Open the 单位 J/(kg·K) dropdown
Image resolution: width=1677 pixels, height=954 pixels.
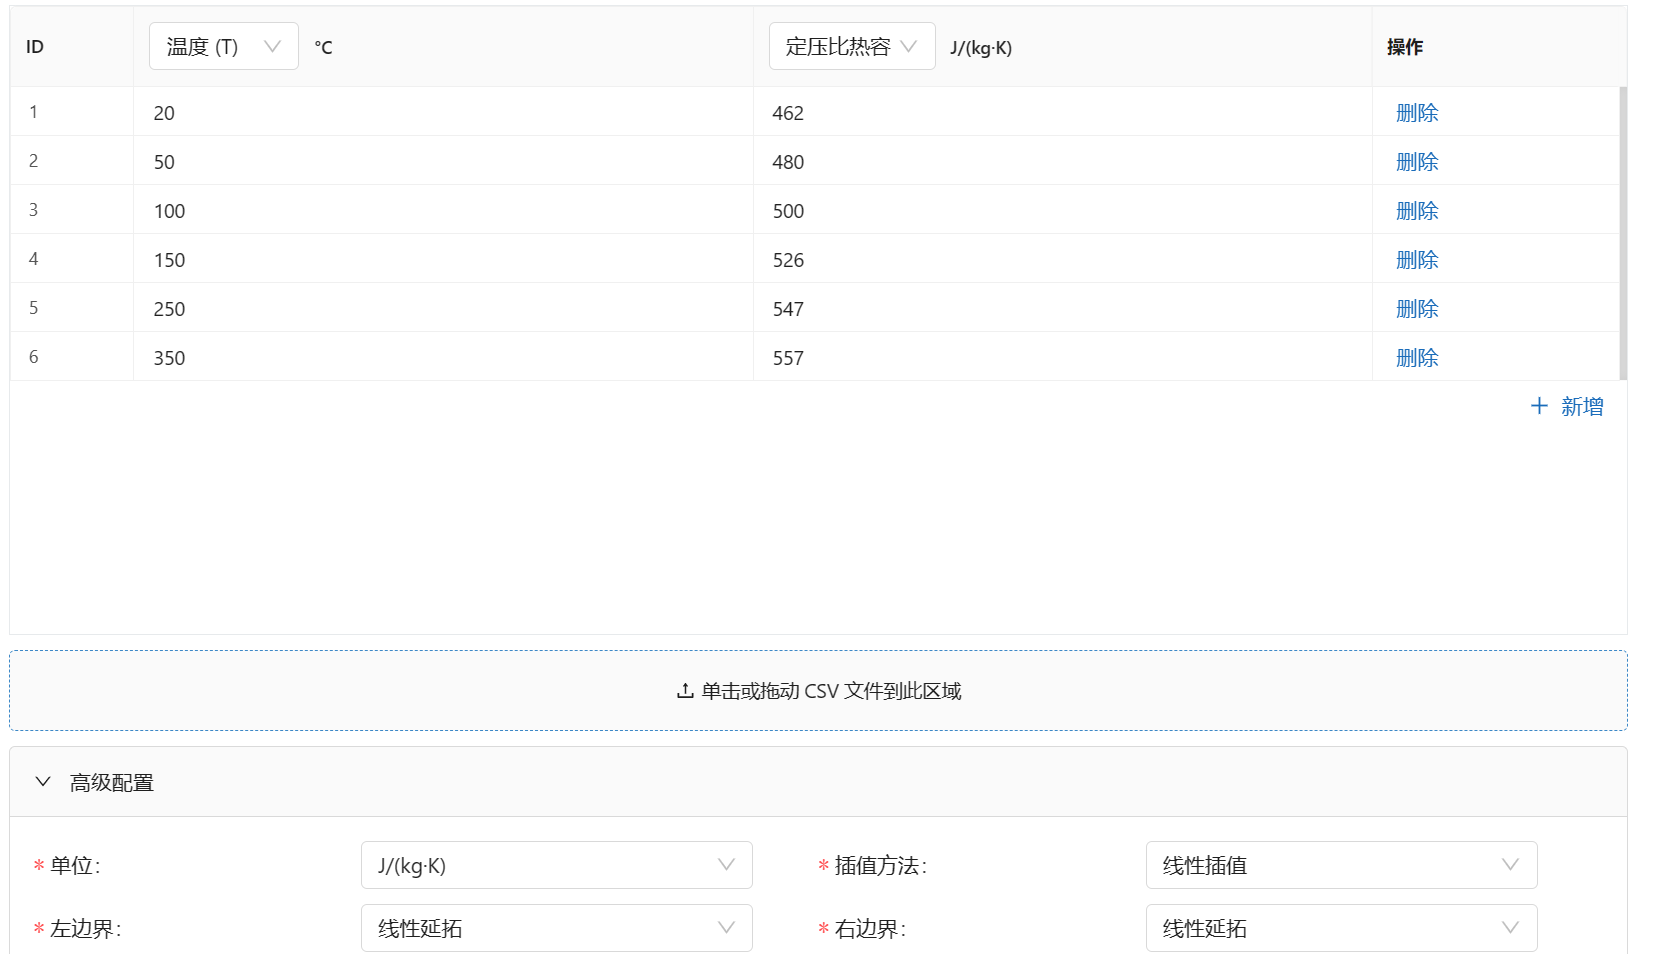[556, 865]
